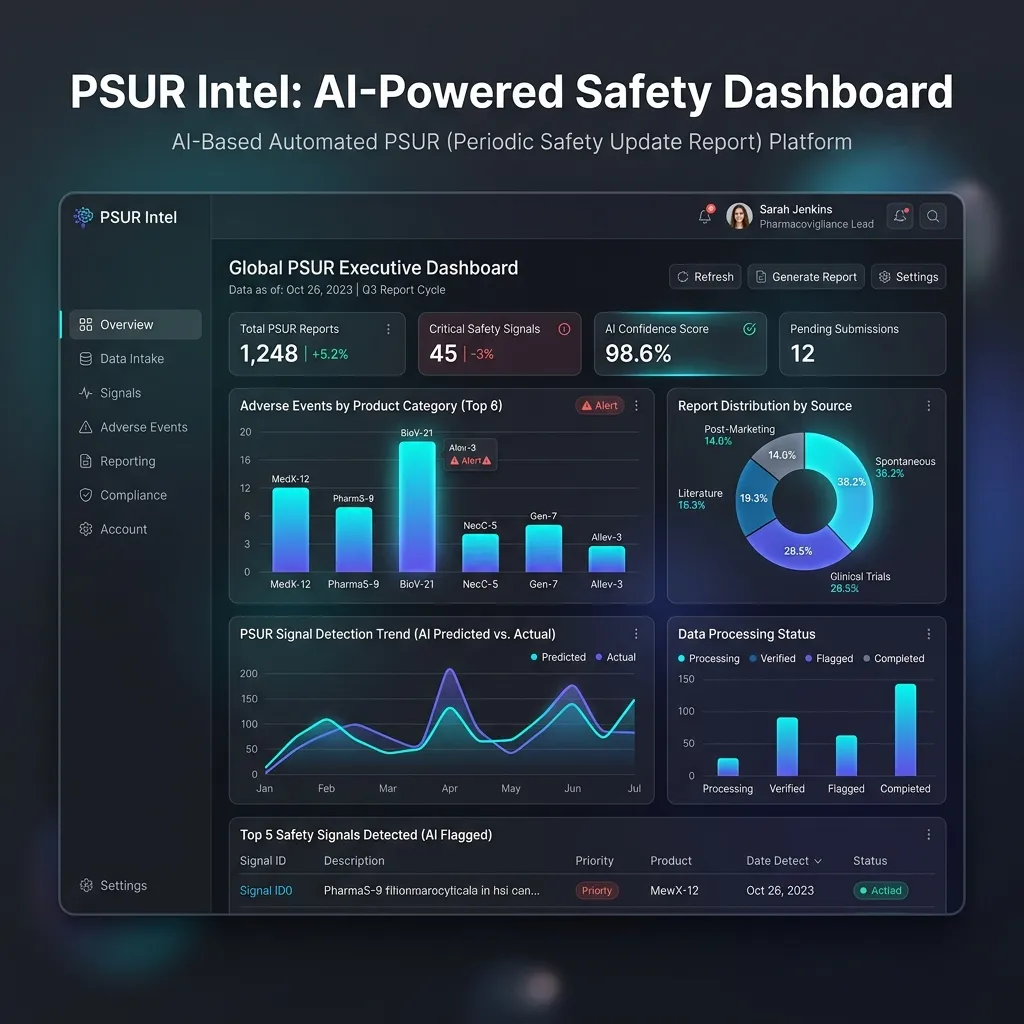Click the Critical Safety Signals value 45

[443, 354]
